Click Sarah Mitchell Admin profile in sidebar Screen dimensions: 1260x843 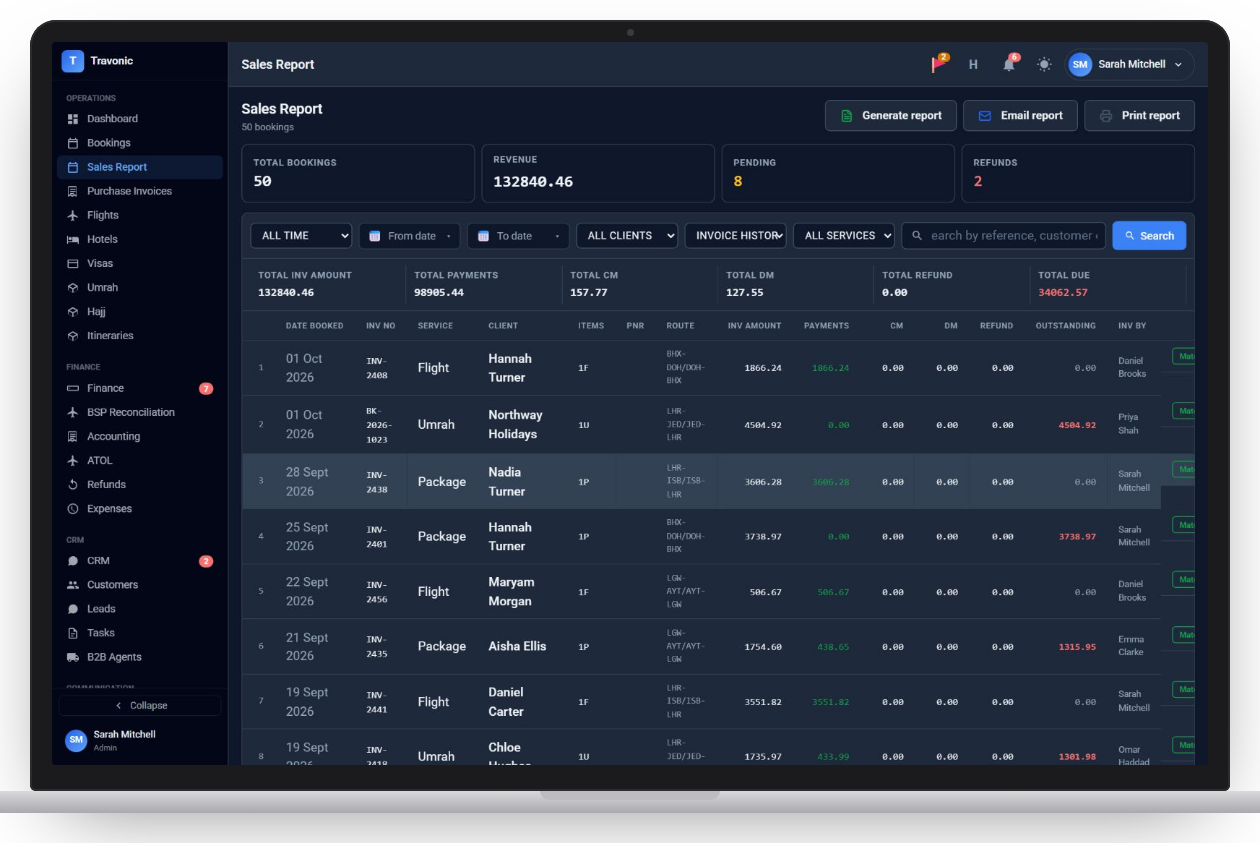(x=140, y=740)
